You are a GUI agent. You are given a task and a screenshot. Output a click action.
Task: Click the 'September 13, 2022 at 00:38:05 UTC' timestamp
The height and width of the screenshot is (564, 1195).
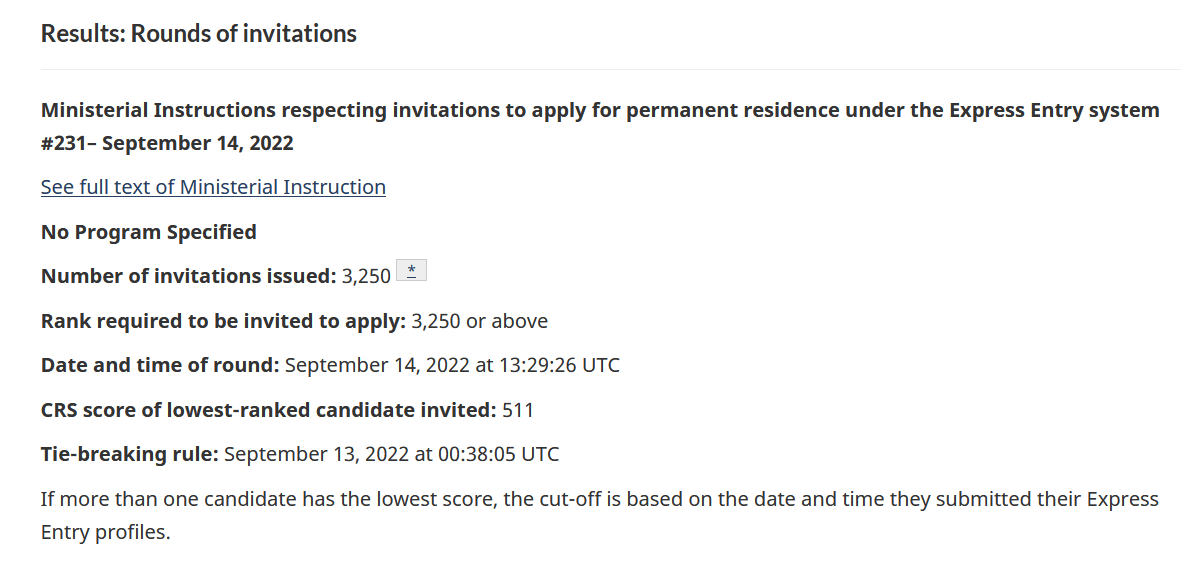tap(391, 454)
